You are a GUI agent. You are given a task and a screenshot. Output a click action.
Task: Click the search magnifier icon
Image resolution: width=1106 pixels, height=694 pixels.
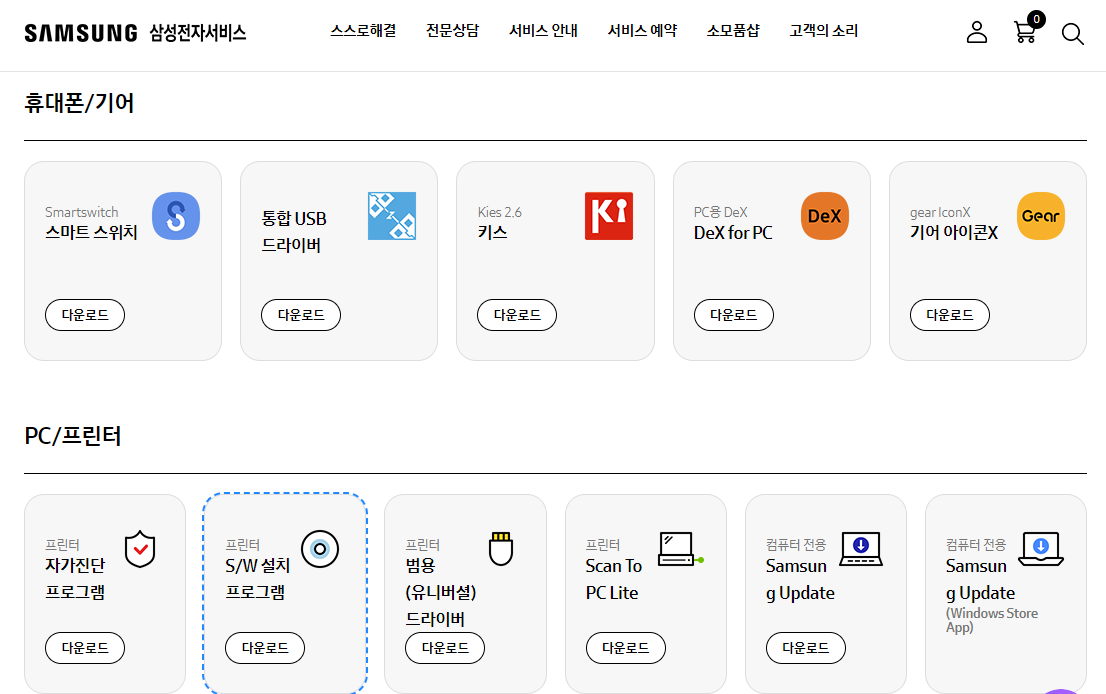pyautogui.click(x=1073, y=34)
